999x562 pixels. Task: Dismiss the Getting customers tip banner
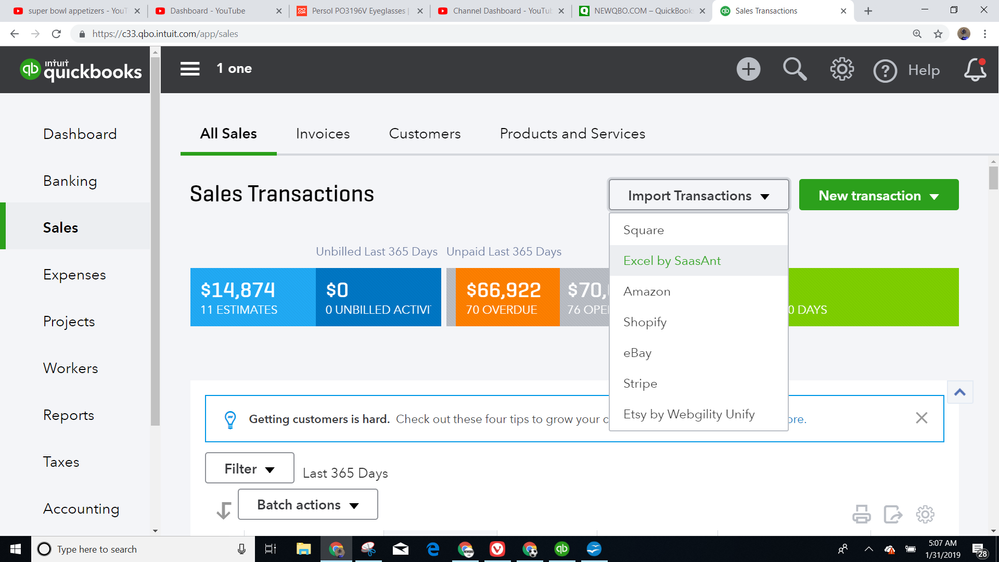pos(922,418)
